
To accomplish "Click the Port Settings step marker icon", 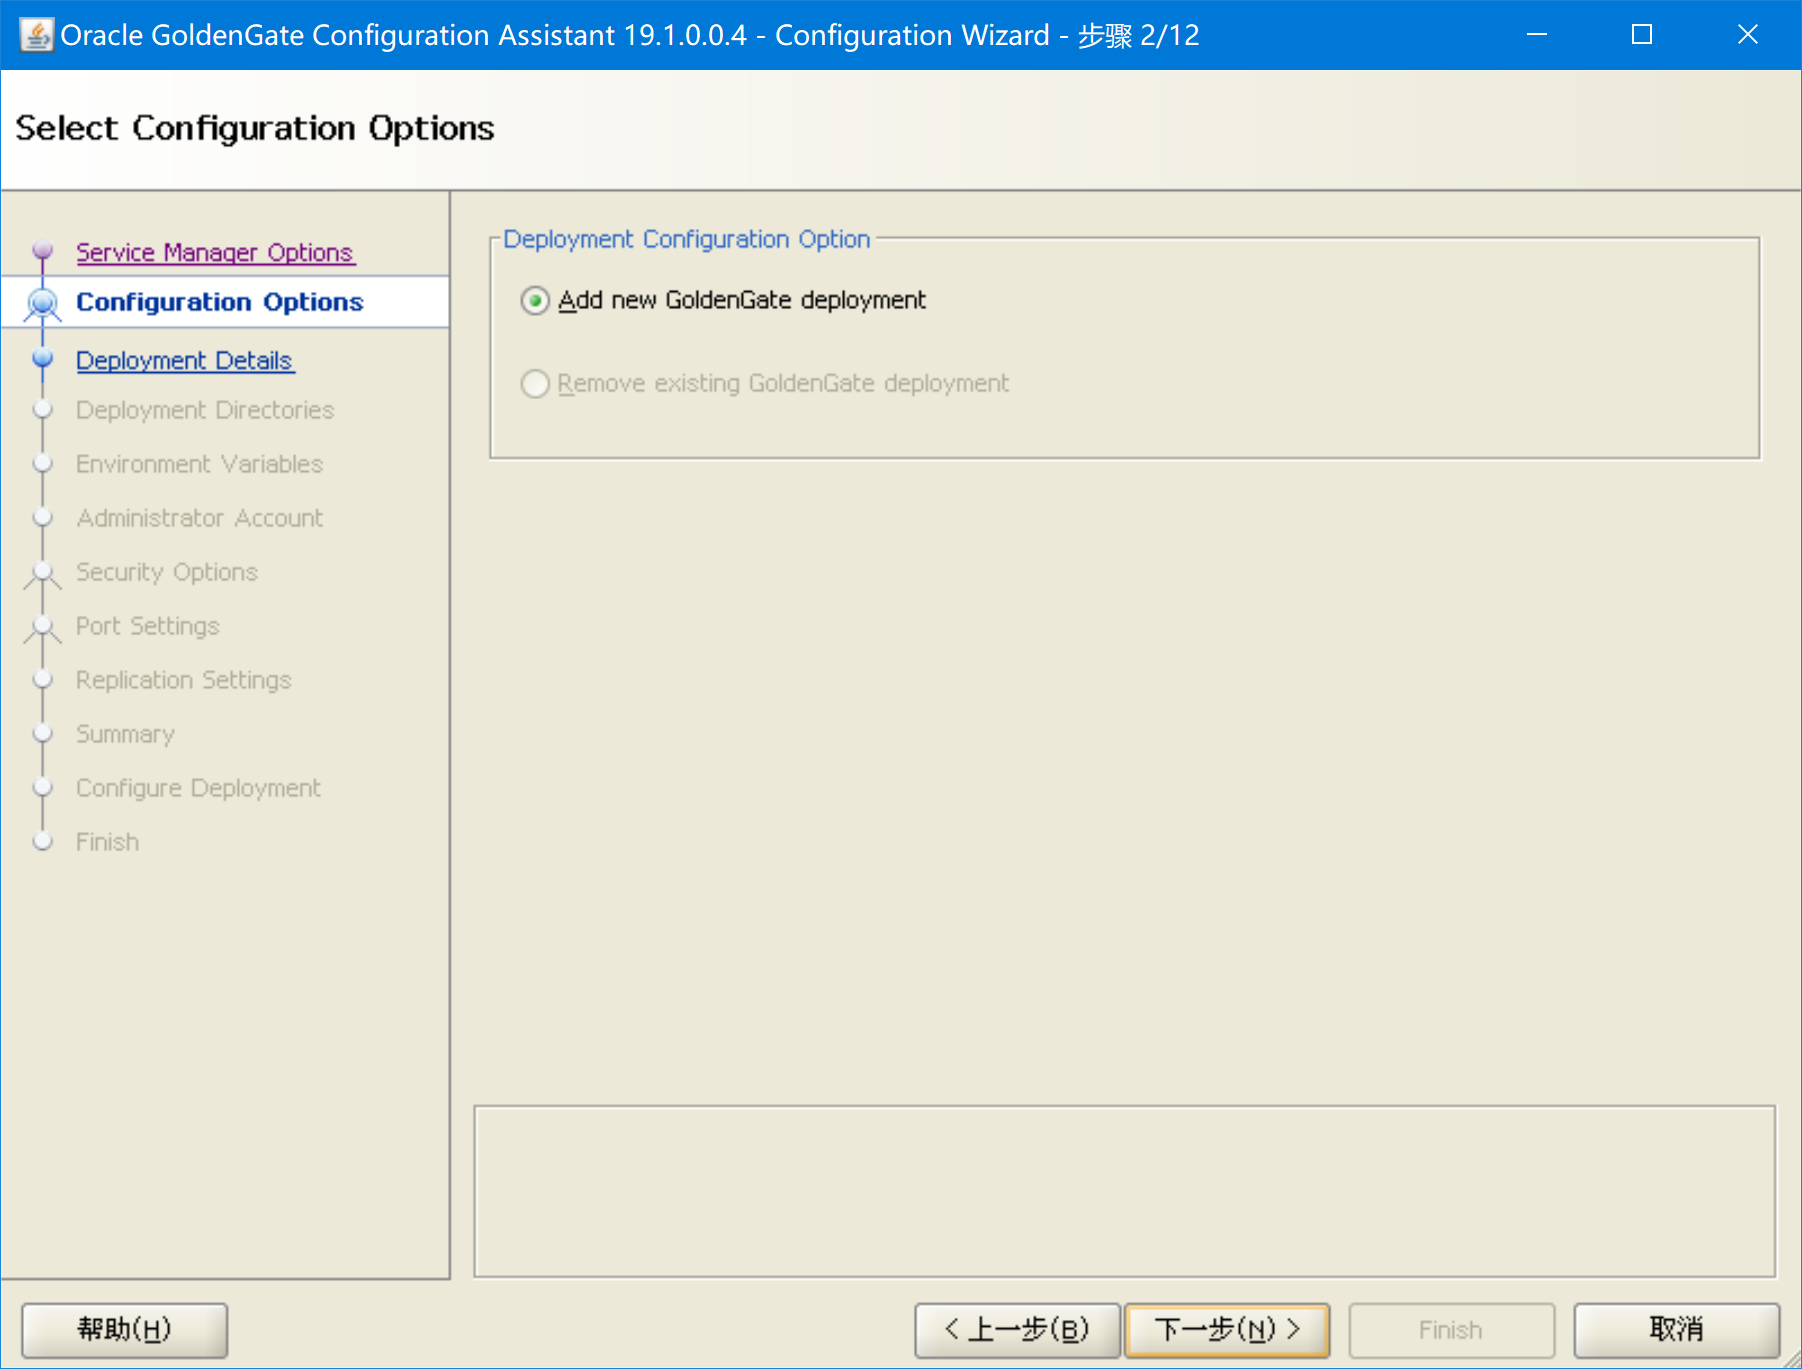I will point(43,628).
